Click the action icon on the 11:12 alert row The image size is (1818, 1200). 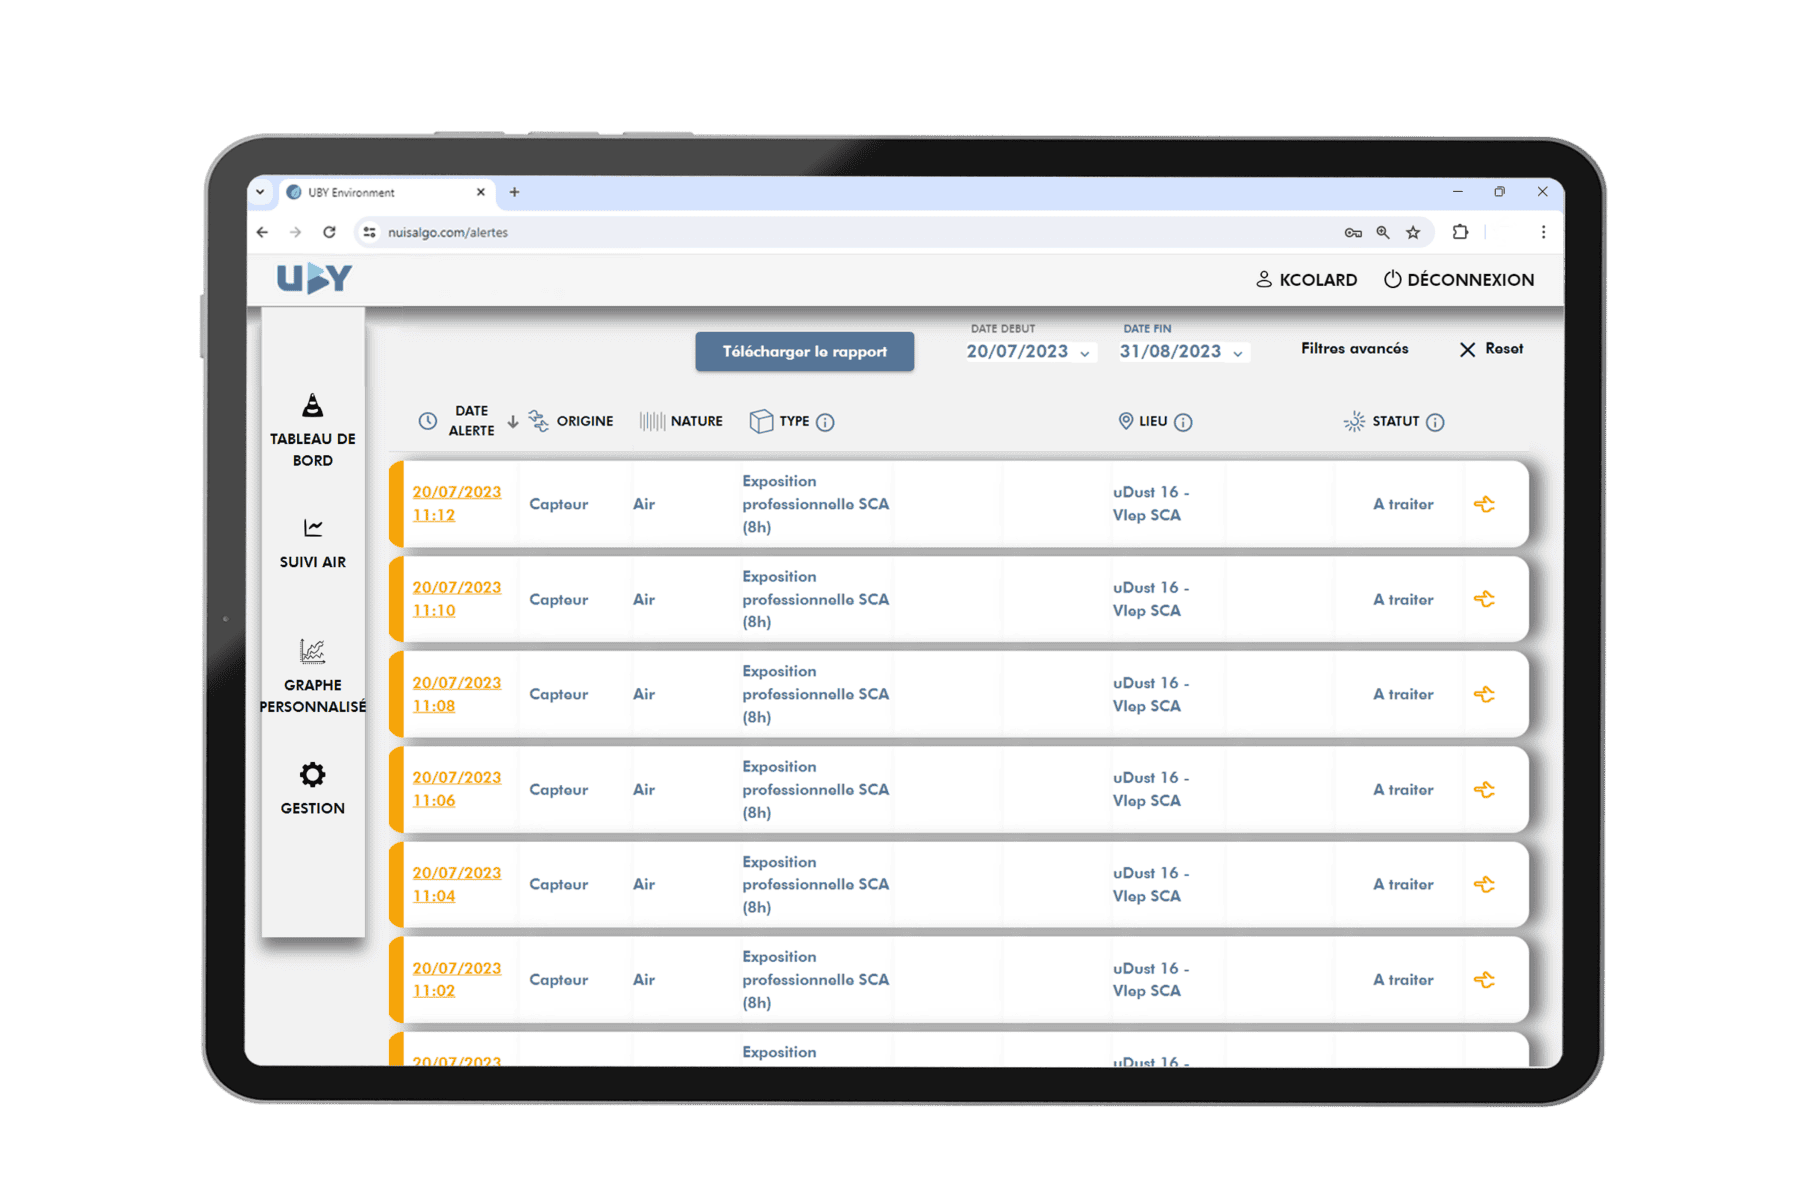[x=1484, y=505]
